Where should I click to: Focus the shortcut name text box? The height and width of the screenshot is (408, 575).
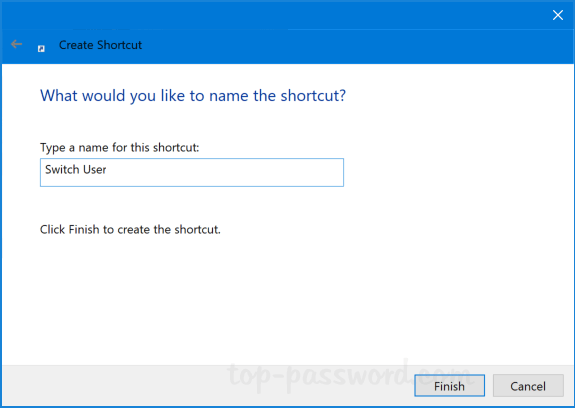[192, 172]
